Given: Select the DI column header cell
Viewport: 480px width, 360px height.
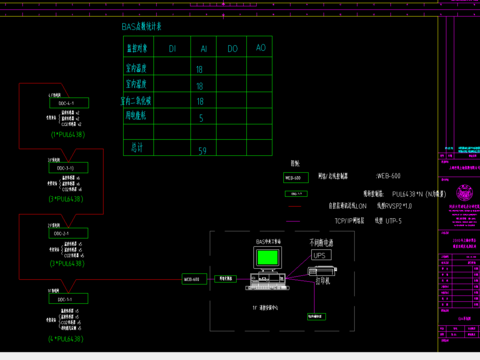Looking at the screenshot, I should coord(172,47).
